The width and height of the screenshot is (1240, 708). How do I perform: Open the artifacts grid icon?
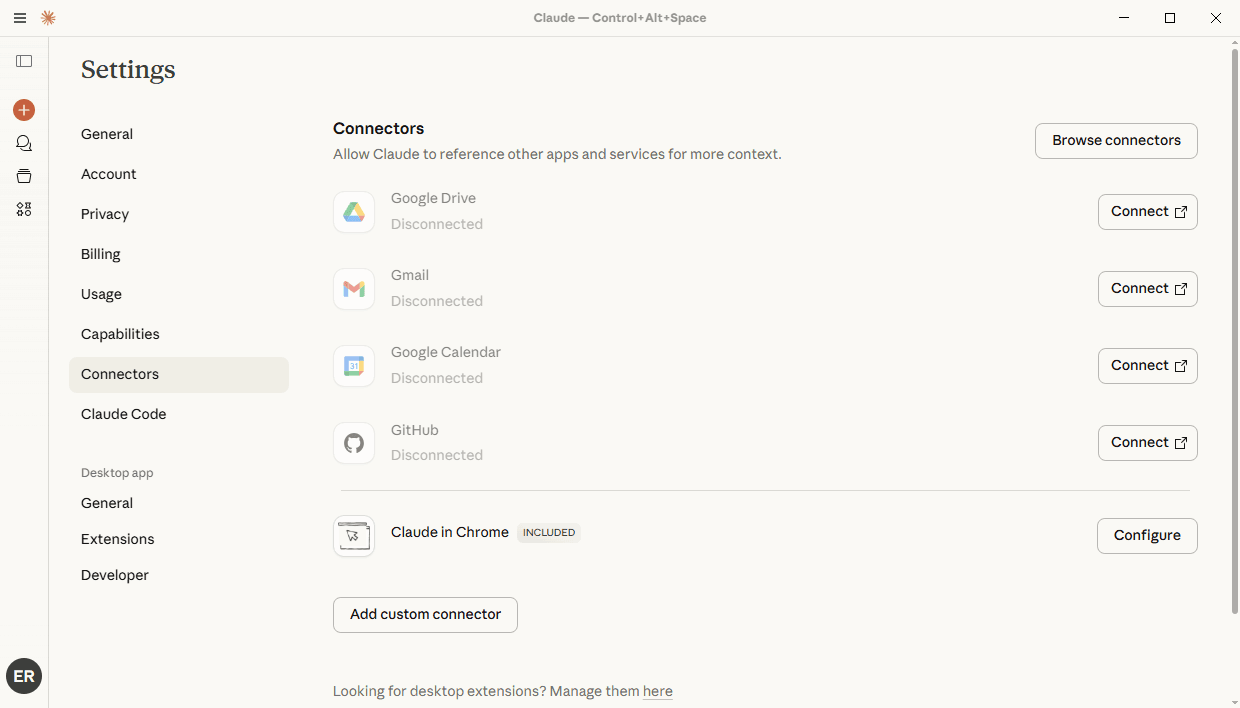coord(24,209)
